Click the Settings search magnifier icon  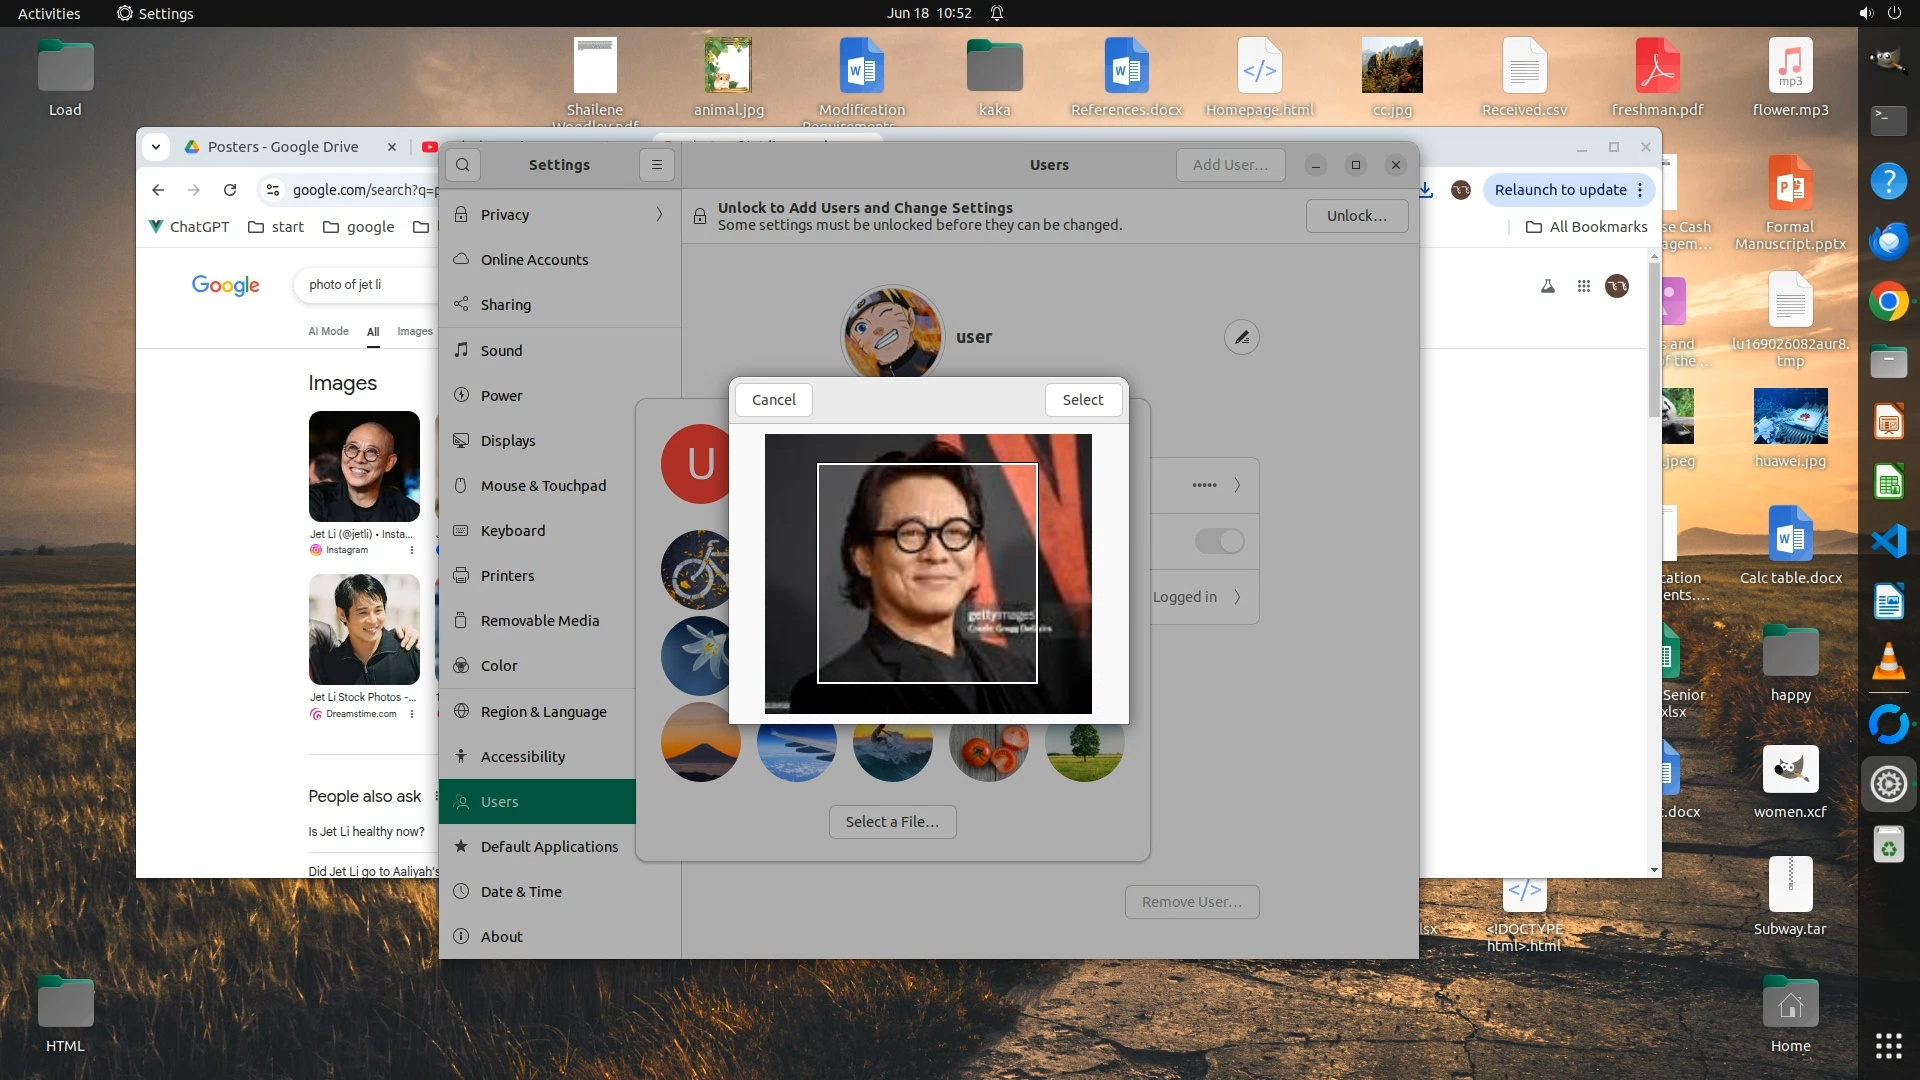click(x=462, y=165)
